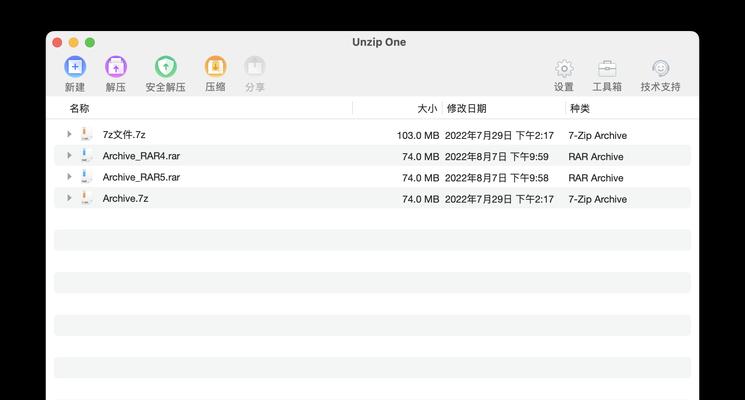This screenshot has height=400, width=745.
Task: Maximize the window with green button
Action: [90, 42]
